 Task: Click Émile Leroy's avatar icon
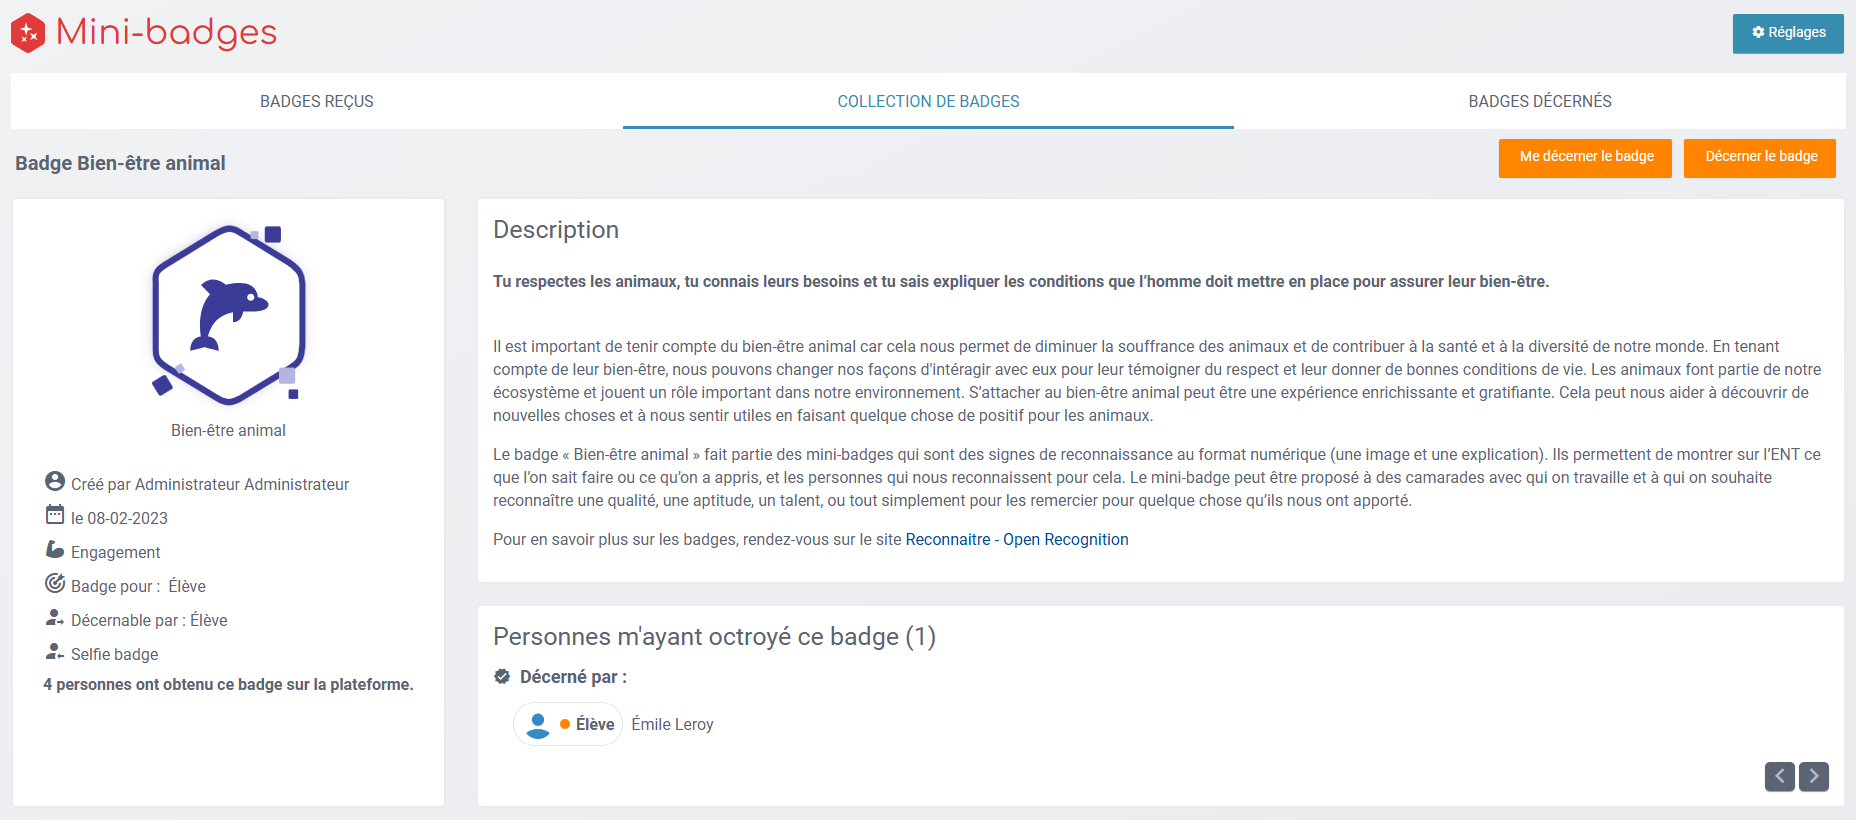pos(538,725)
